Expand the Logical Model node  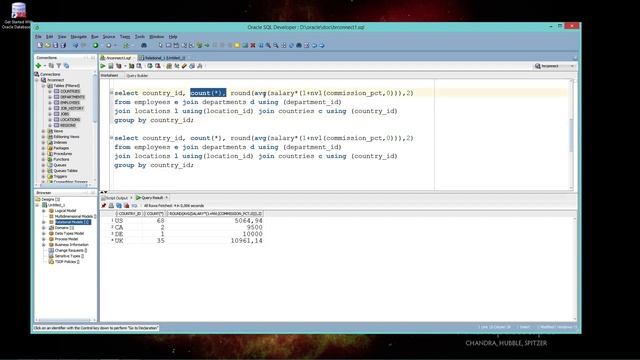[44, 211]
